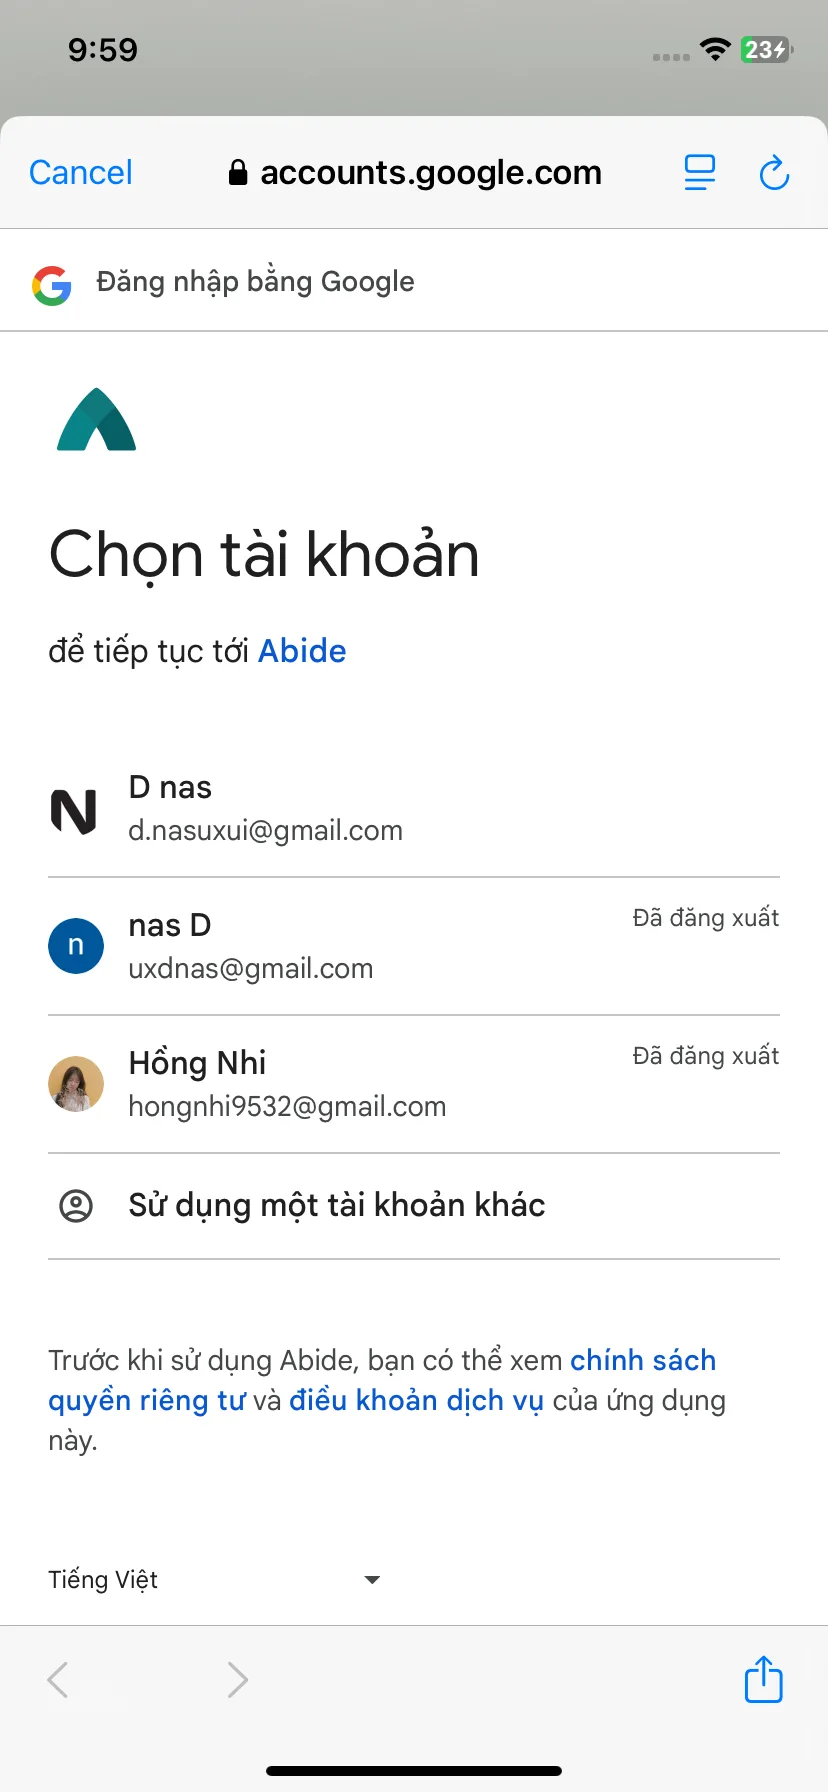Screen dimensions: 828x1792
Task: Tap the Hồng Nhi profile photo
Action: coord(76,1084)
